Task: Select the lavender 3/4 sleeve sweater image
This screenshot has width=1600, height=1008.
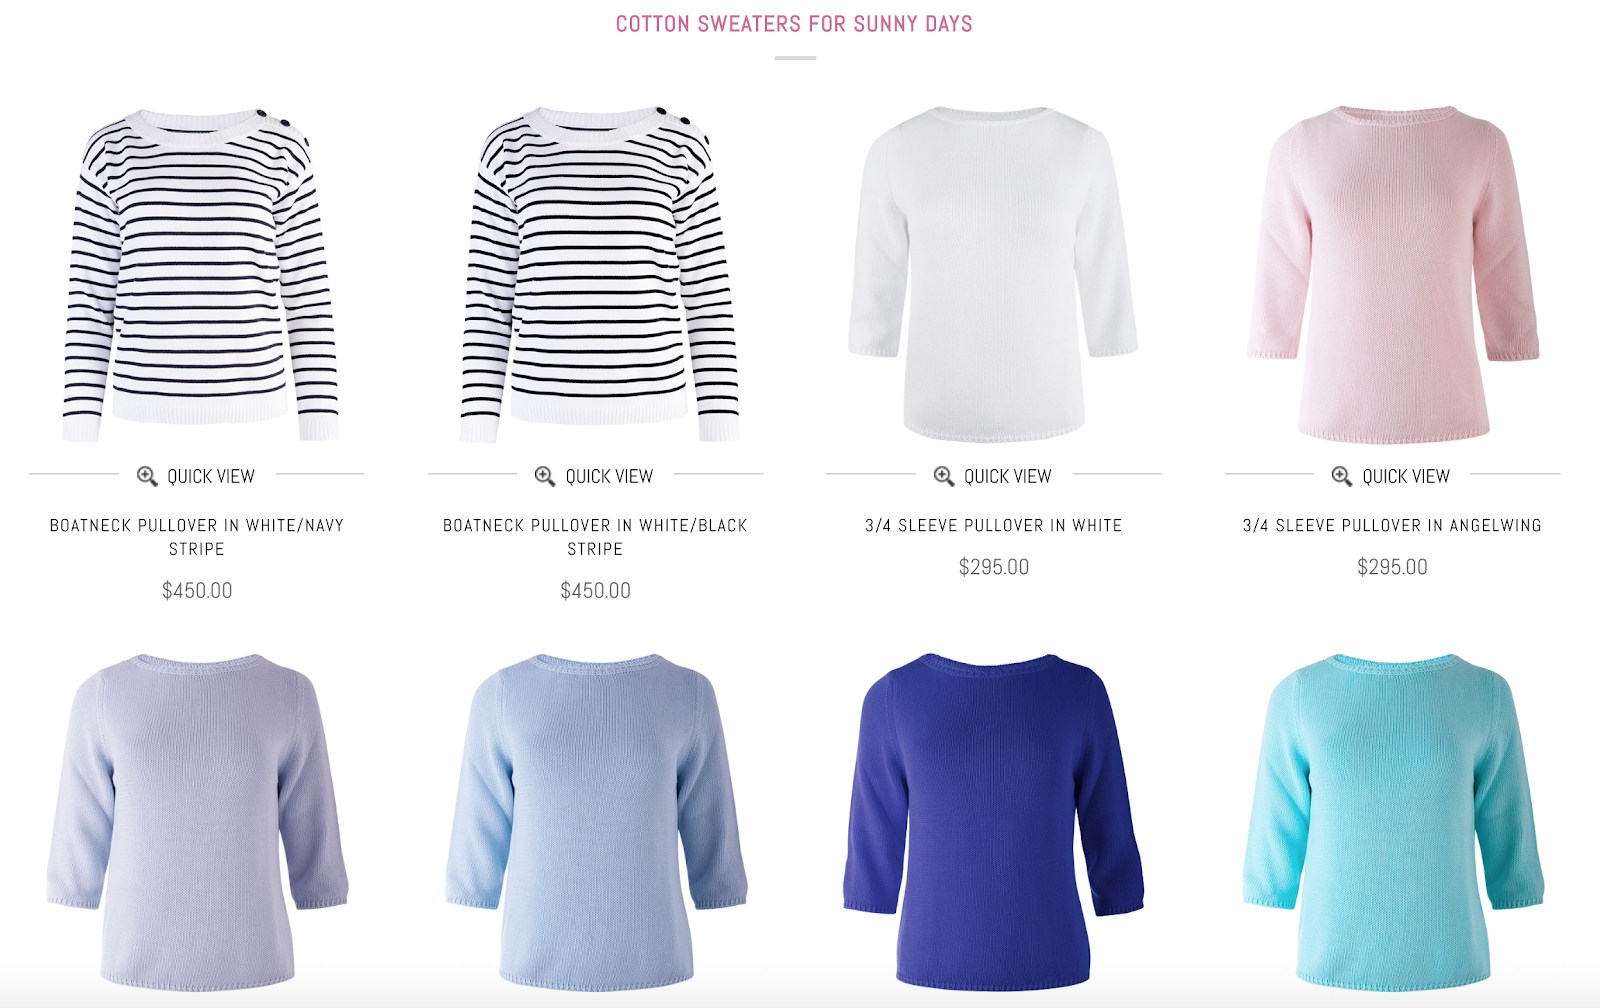Action: [x=197, y=822]
